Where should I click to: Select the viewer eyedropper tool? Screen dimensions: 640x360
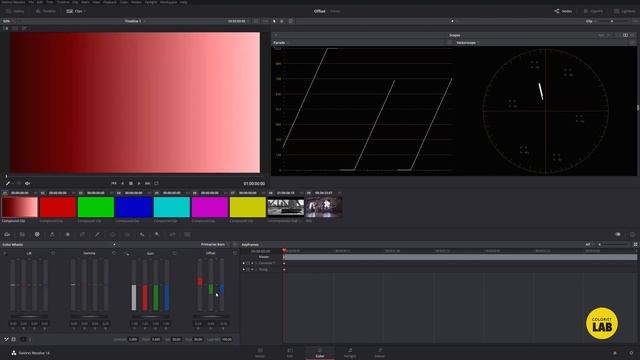[7, 183]
